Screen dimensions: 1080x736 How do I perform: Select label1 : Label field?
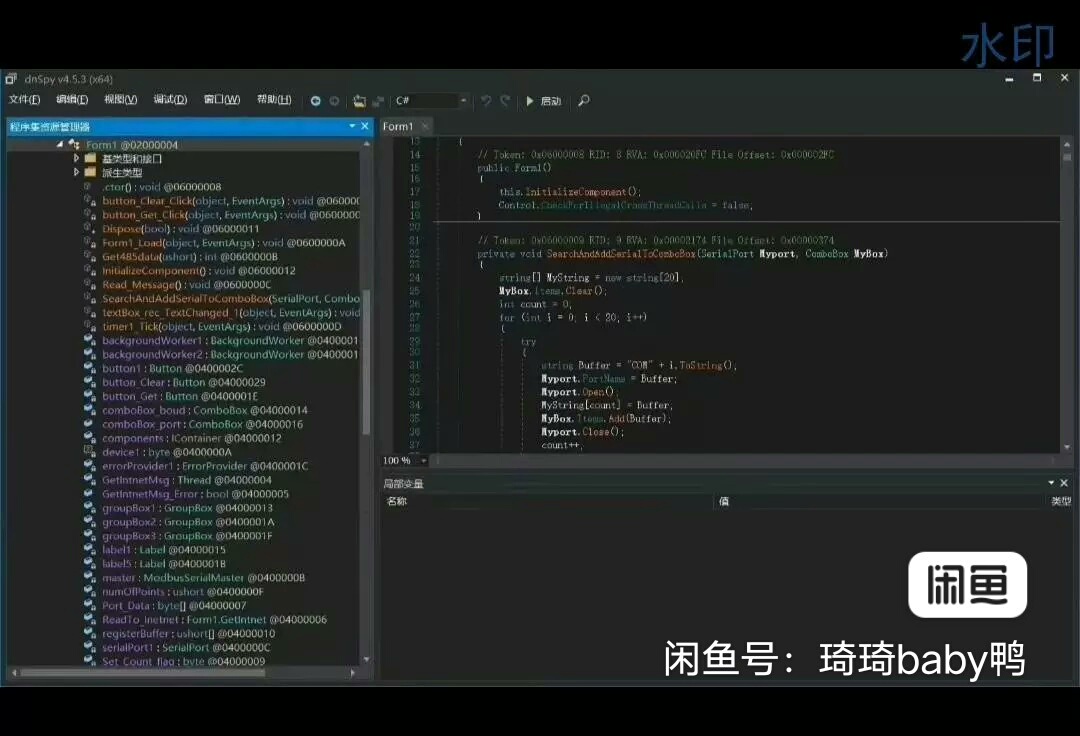(164, 549)
